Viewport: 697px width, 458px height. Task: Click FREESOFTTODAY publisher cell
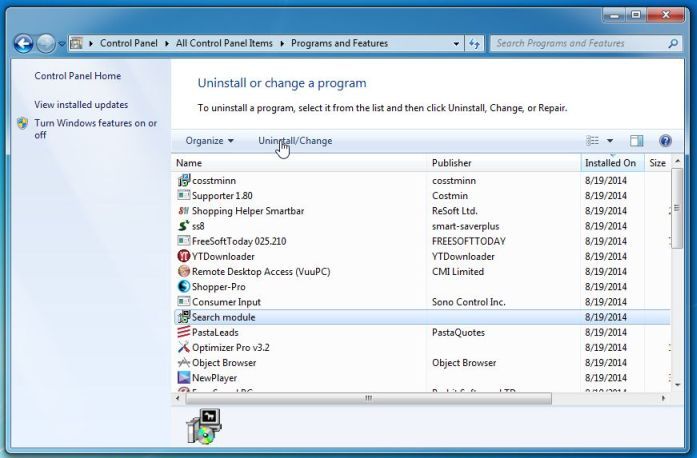[x=469, y=241]
